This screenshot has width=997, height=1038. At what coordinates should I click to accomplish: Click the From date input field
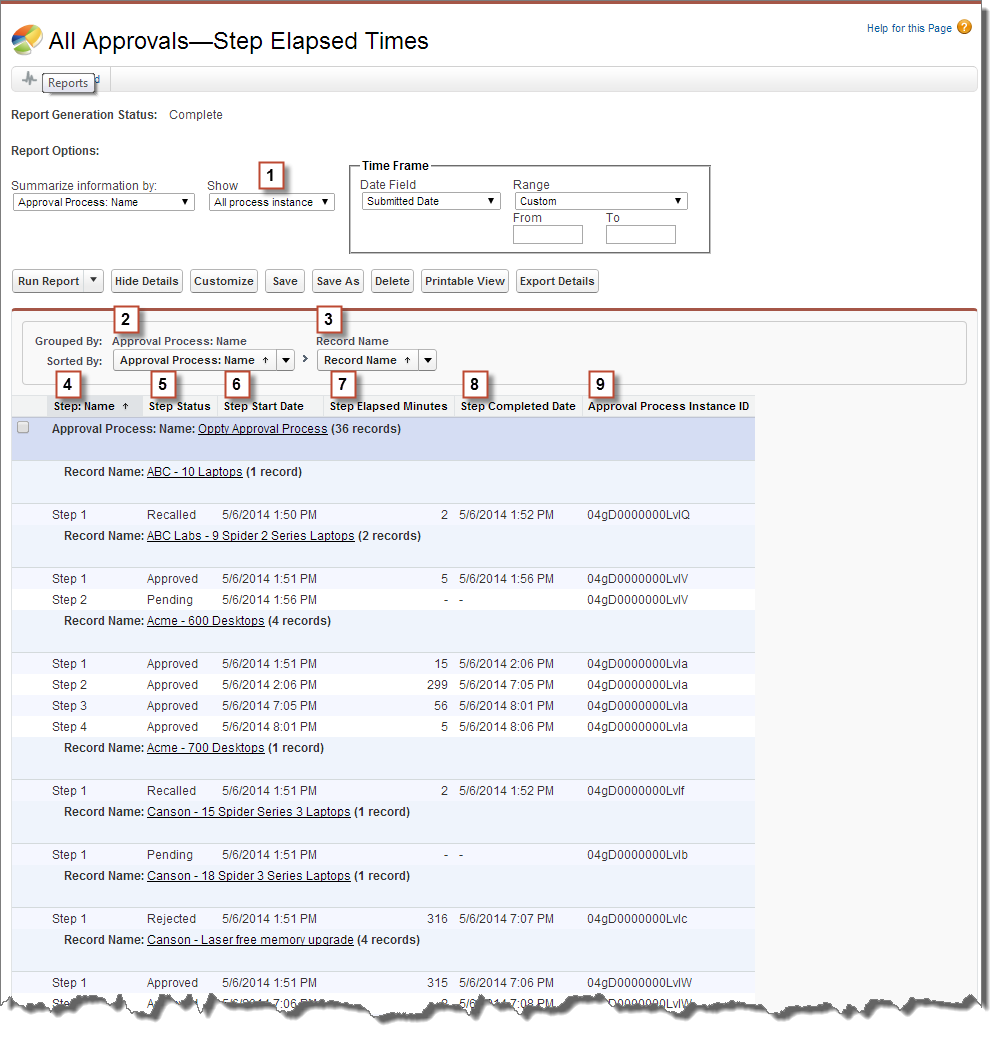pos(547,234)
